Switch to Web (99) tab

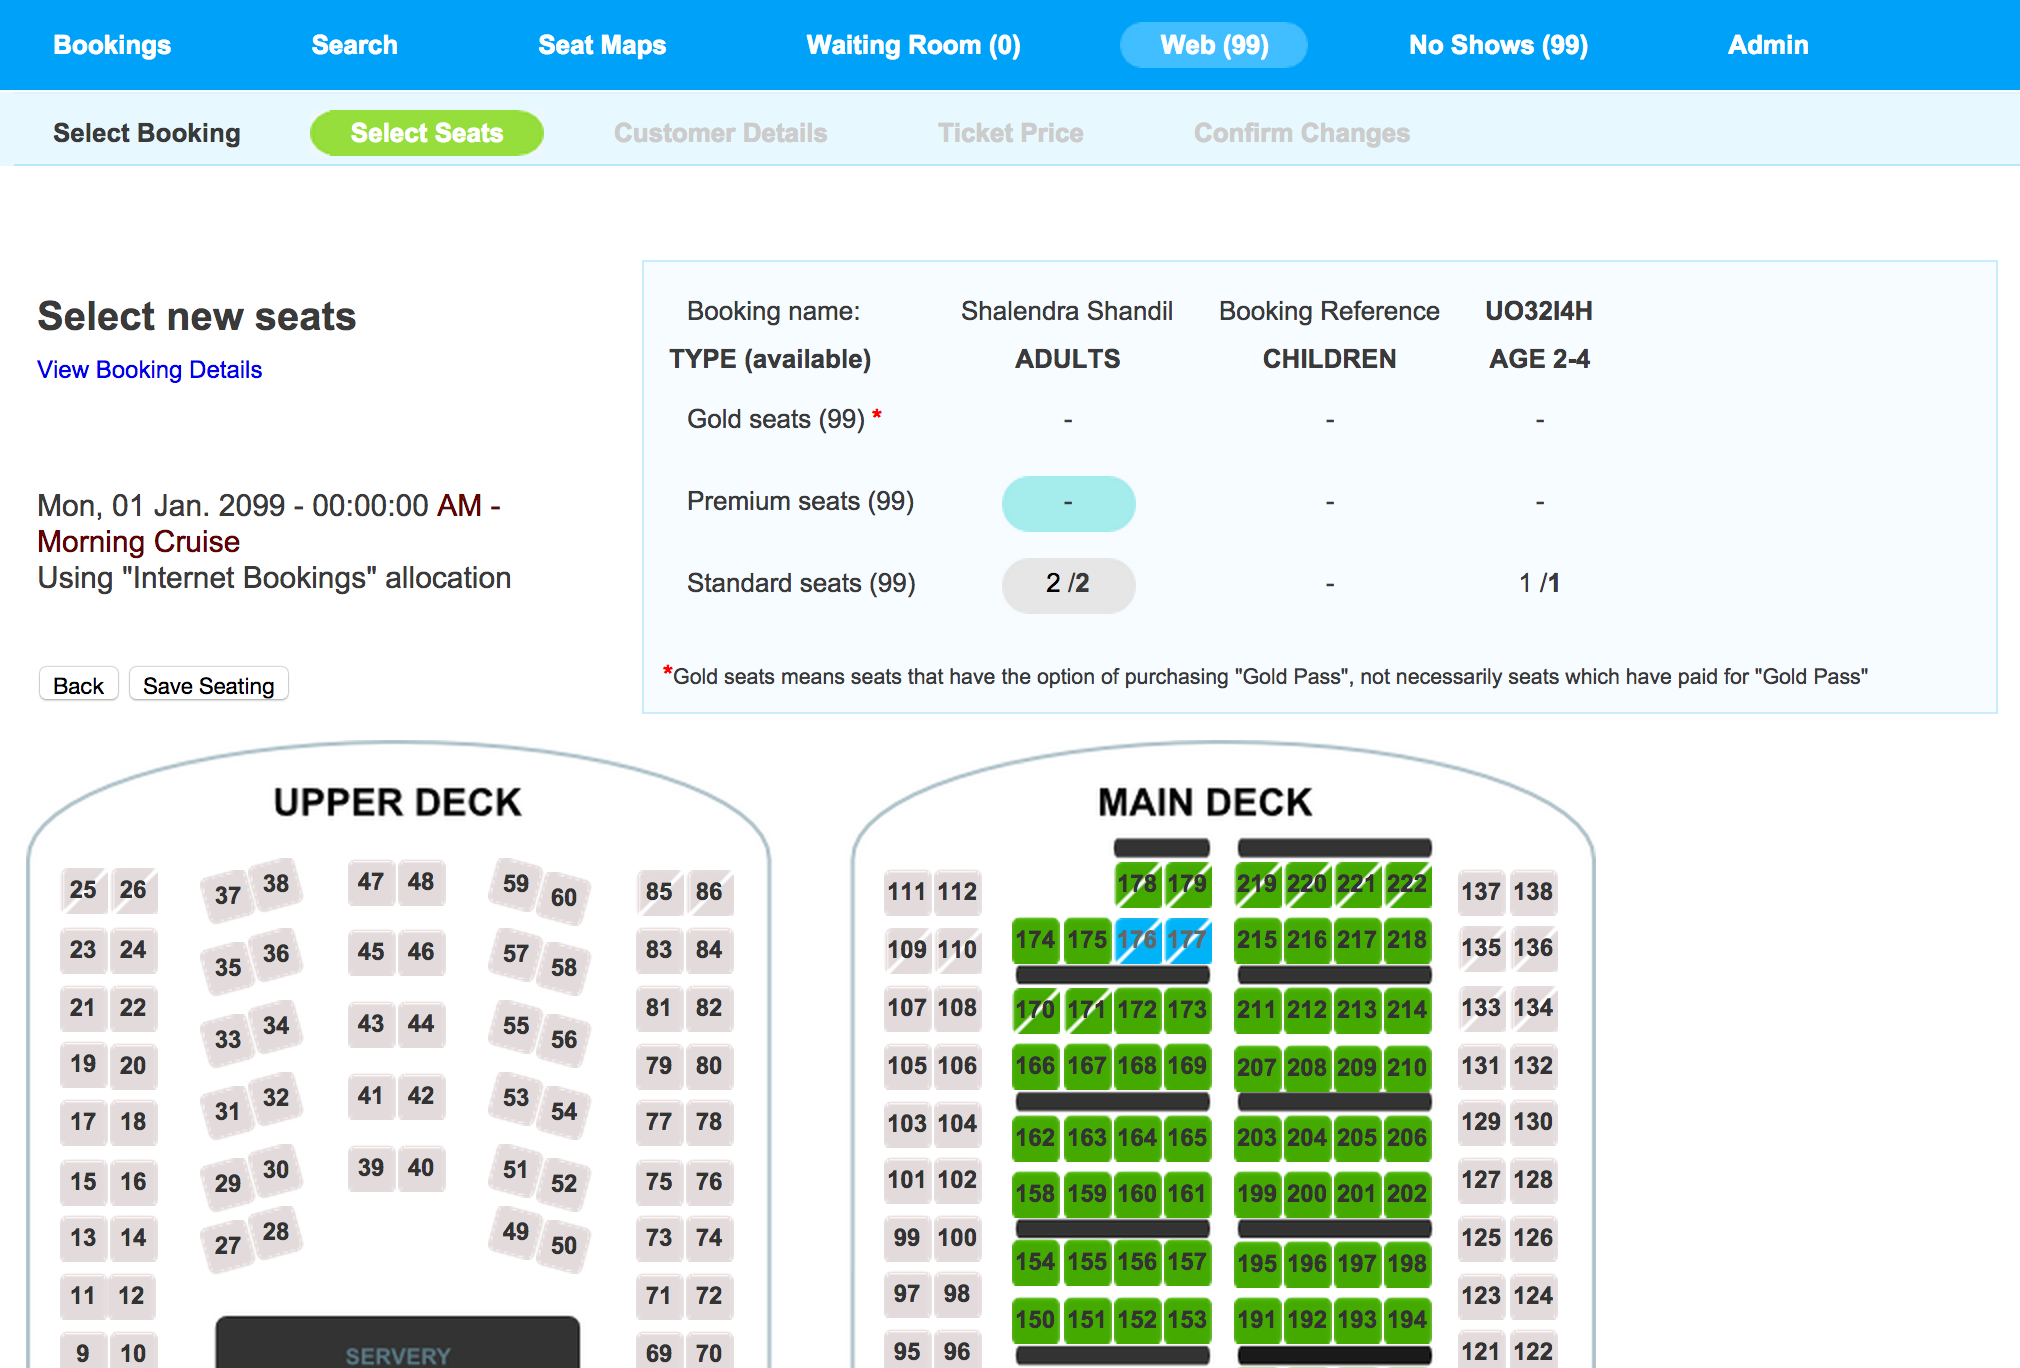[1213, 45]
